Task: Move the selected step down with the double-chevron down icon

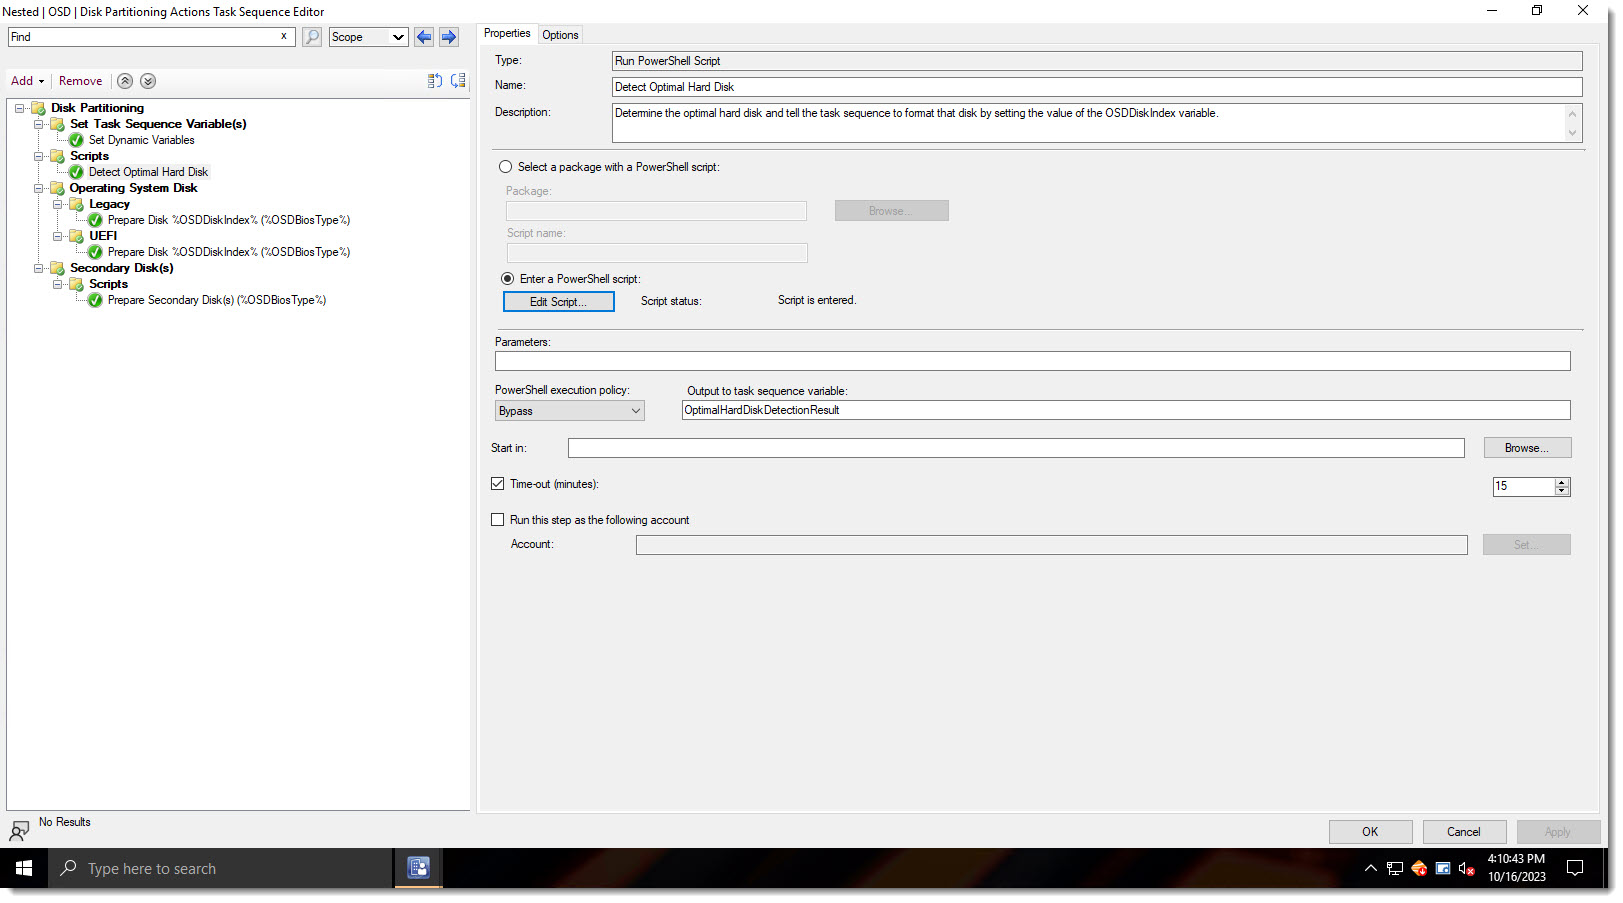Action: 148,81
